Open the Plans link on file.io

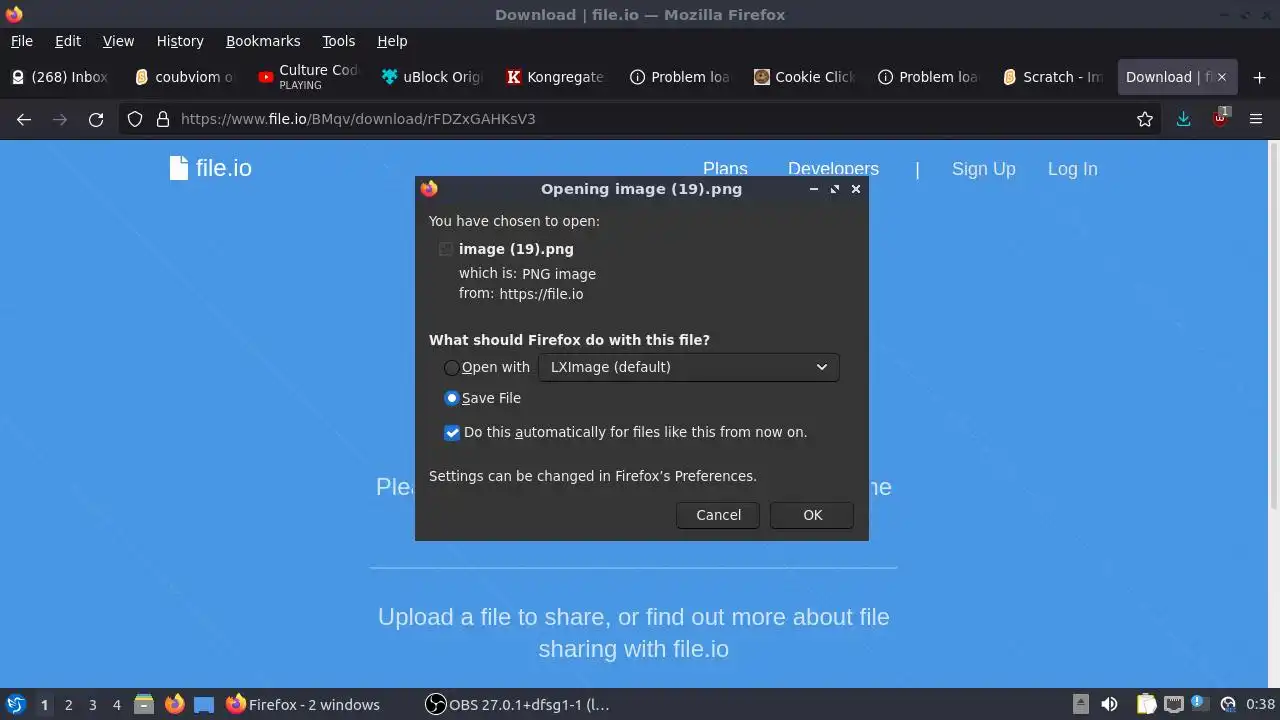[725, 169]
